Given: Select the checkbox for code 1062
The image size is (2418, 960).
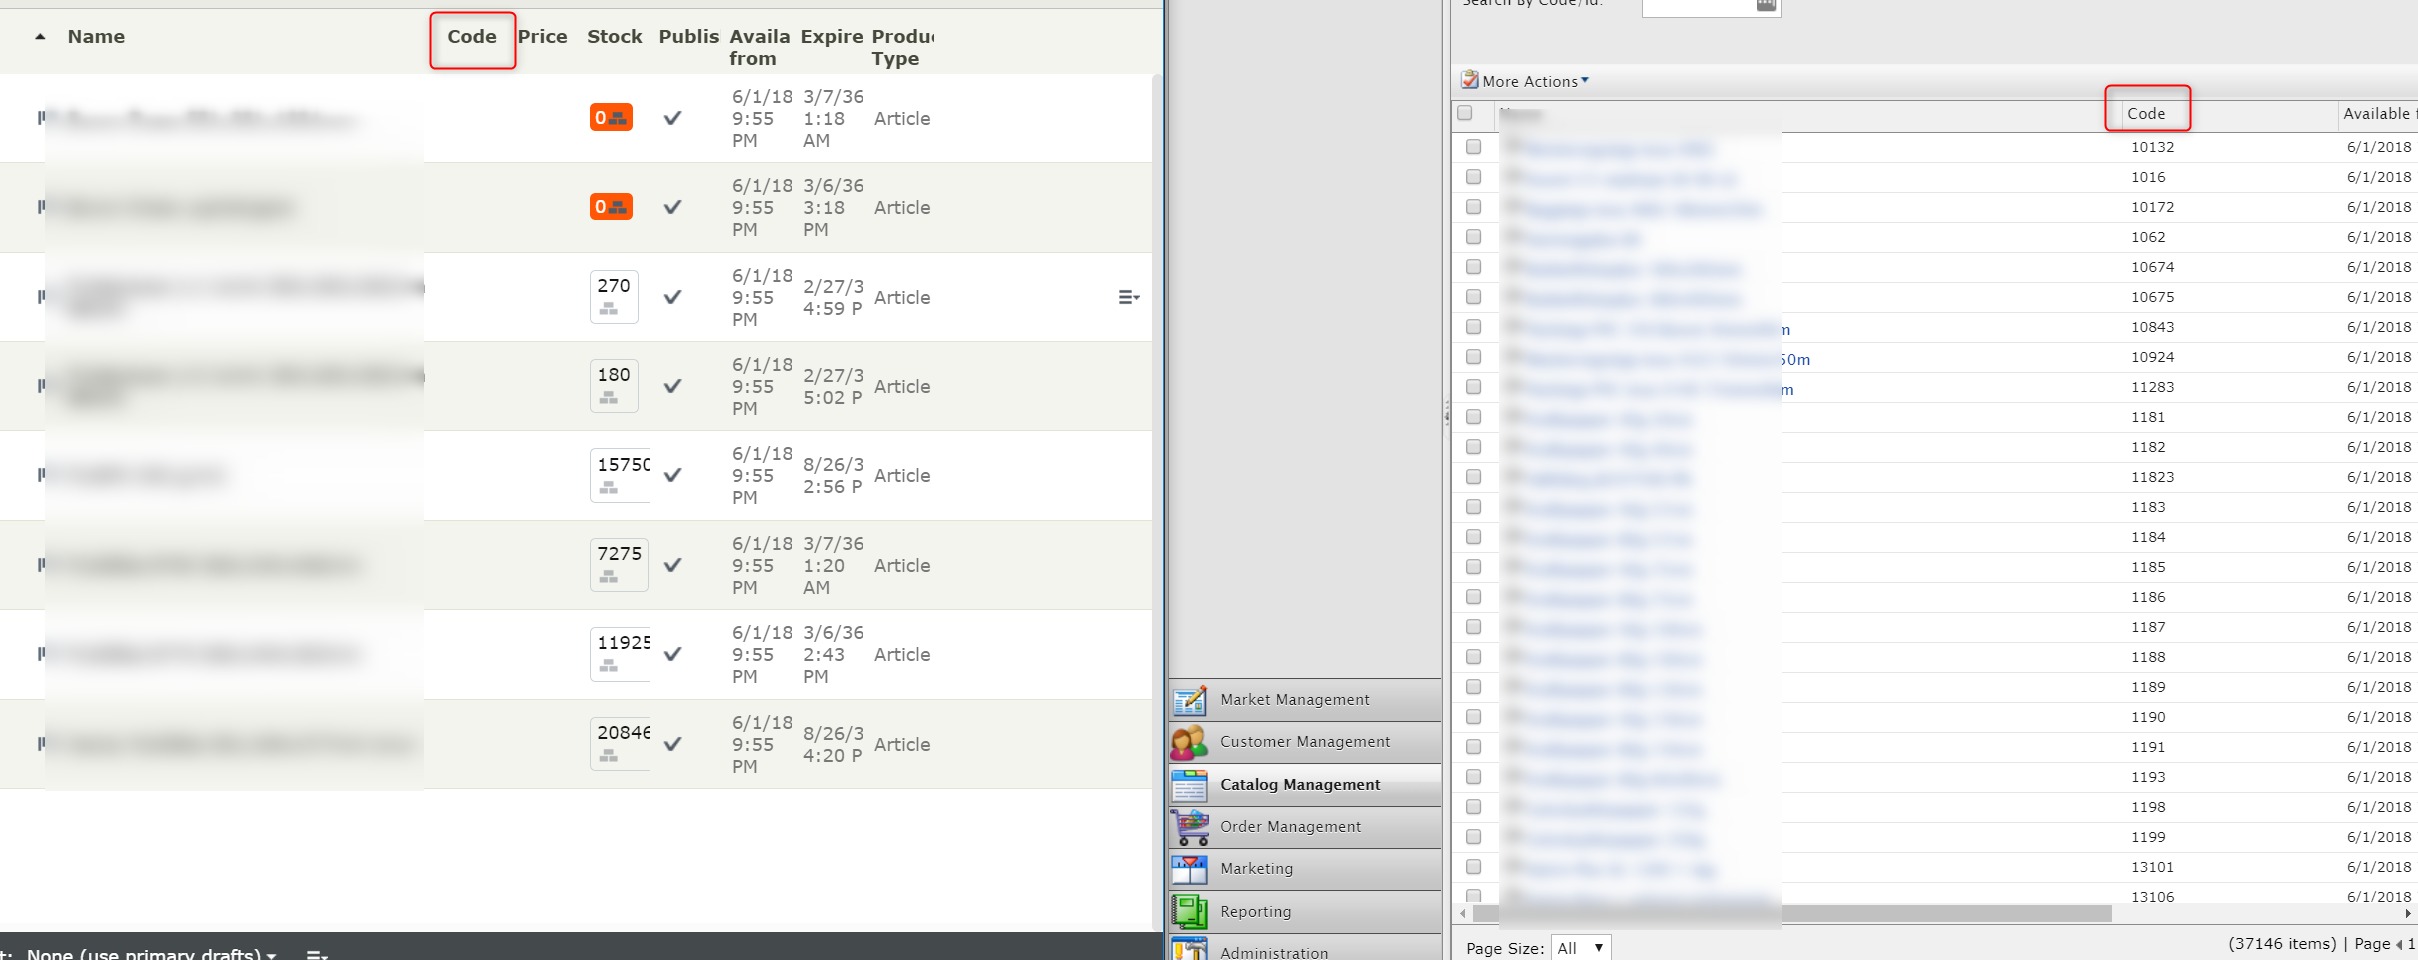Looking at the screenshot, I should (x=1473, y=237).
